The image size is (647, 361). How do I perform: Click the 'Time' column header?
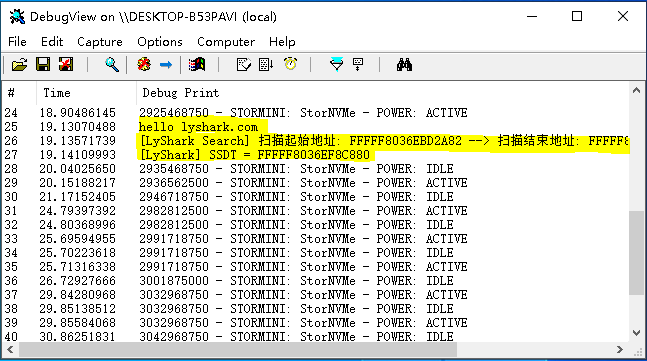[86, 93]
